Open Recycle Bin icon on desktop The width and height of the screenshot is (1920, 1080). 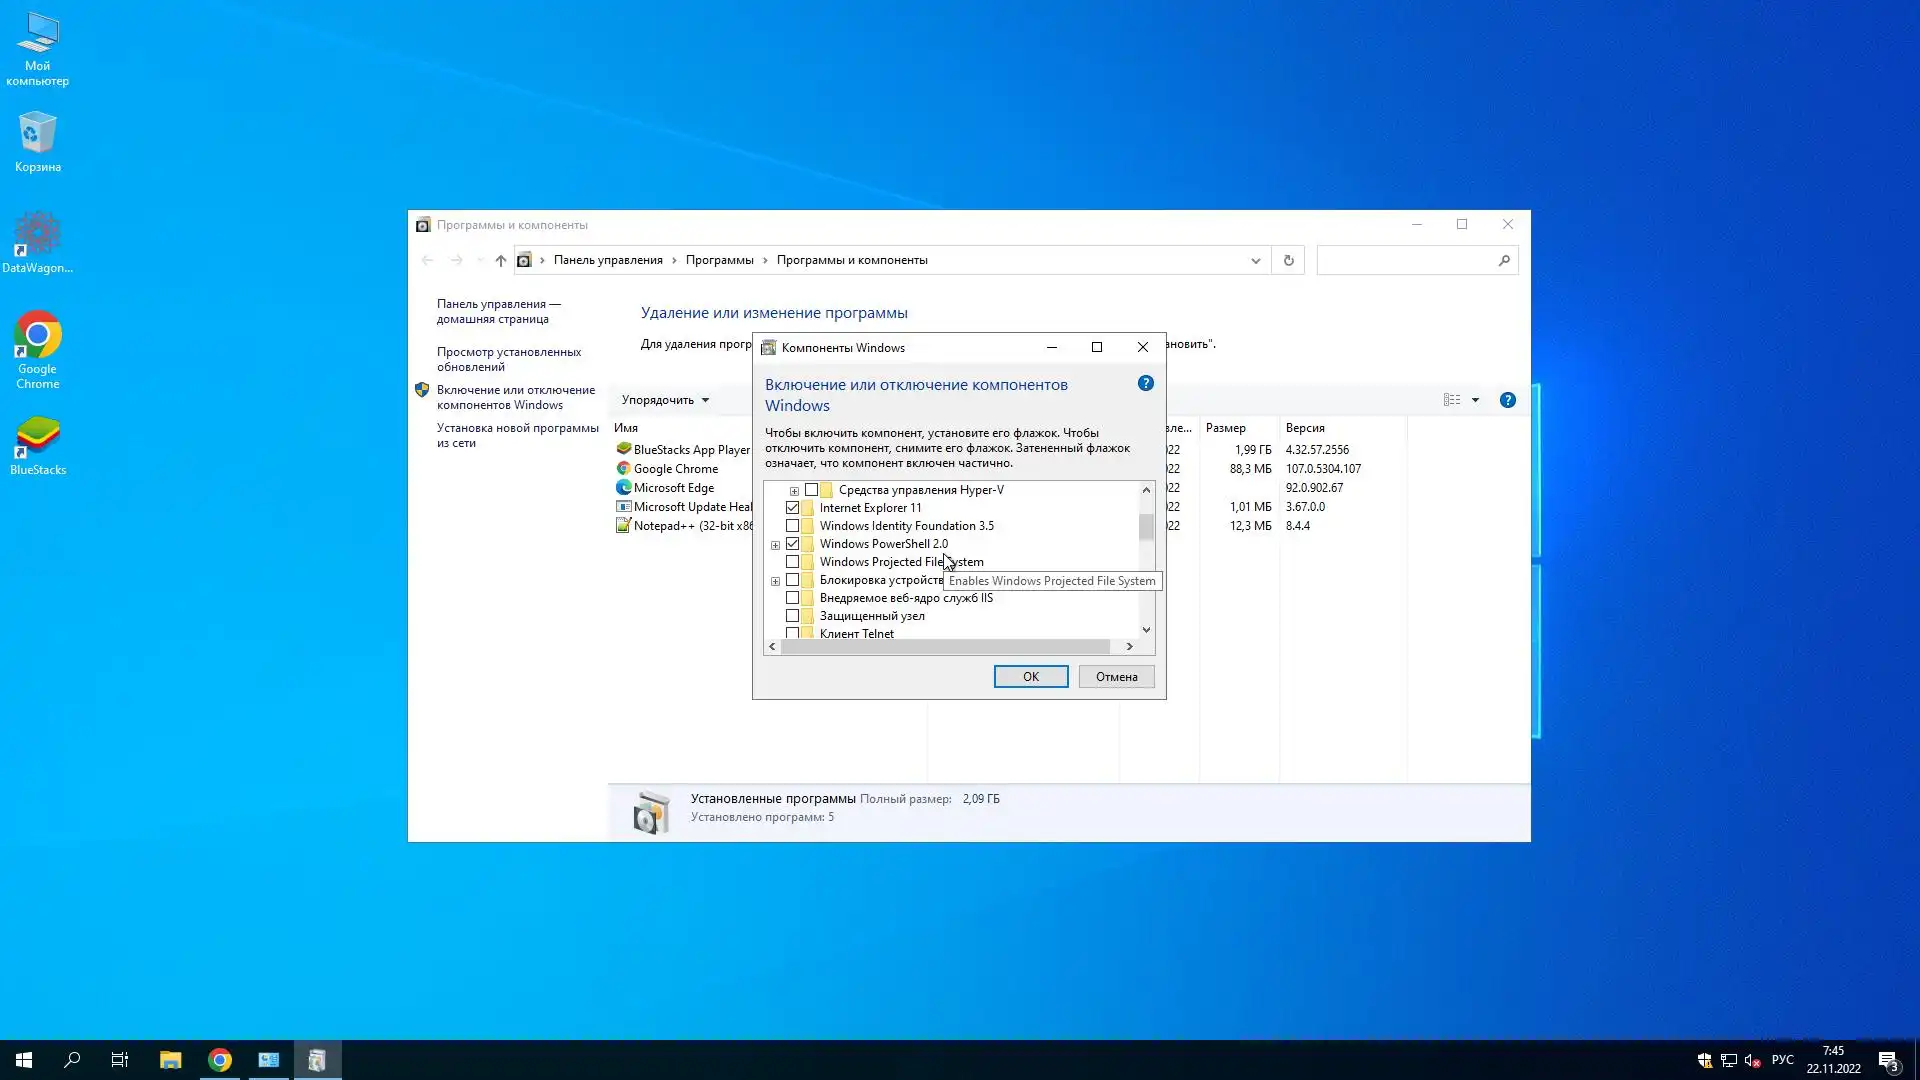[38, 142]
